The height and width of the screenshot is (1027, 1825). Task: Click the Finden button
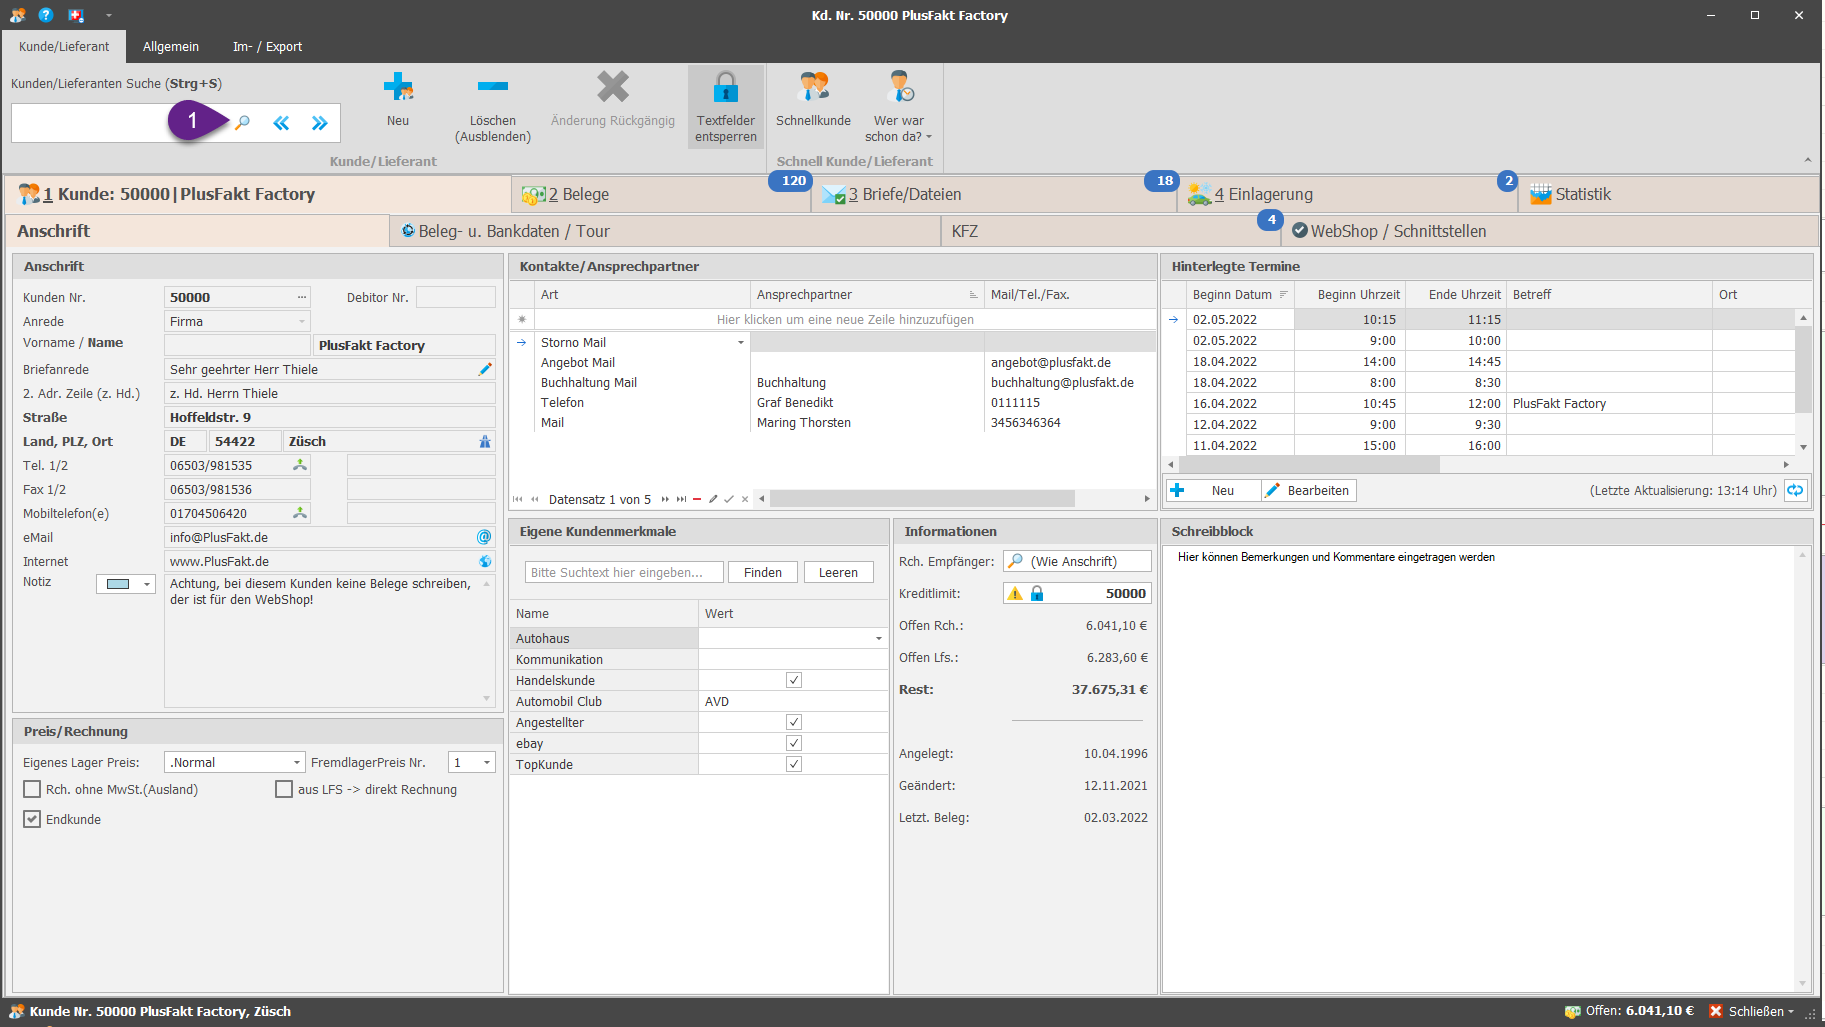point(763,572)
